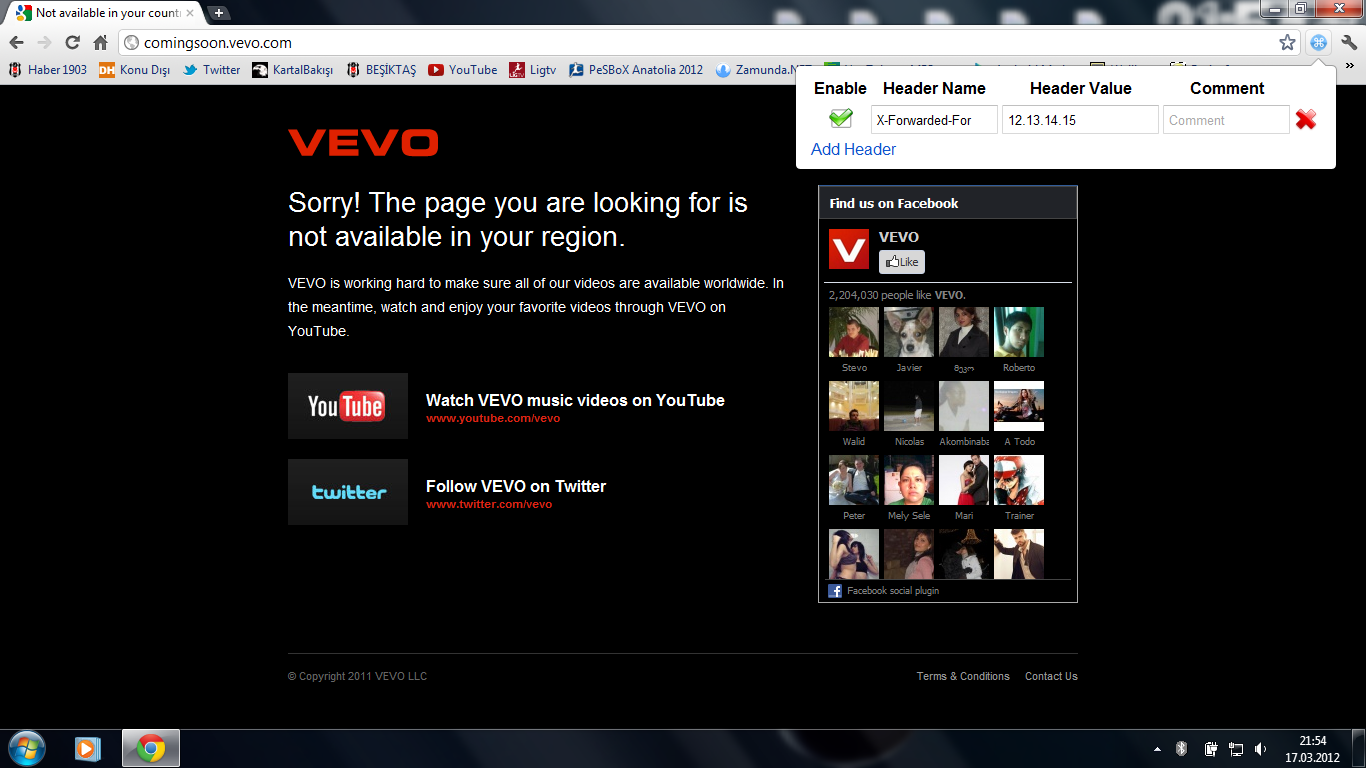The height and width of the screenshot is (768, 1366).
Task: Click 'Watch VEVO music videos on YouTube'
Action: [575, 400]
